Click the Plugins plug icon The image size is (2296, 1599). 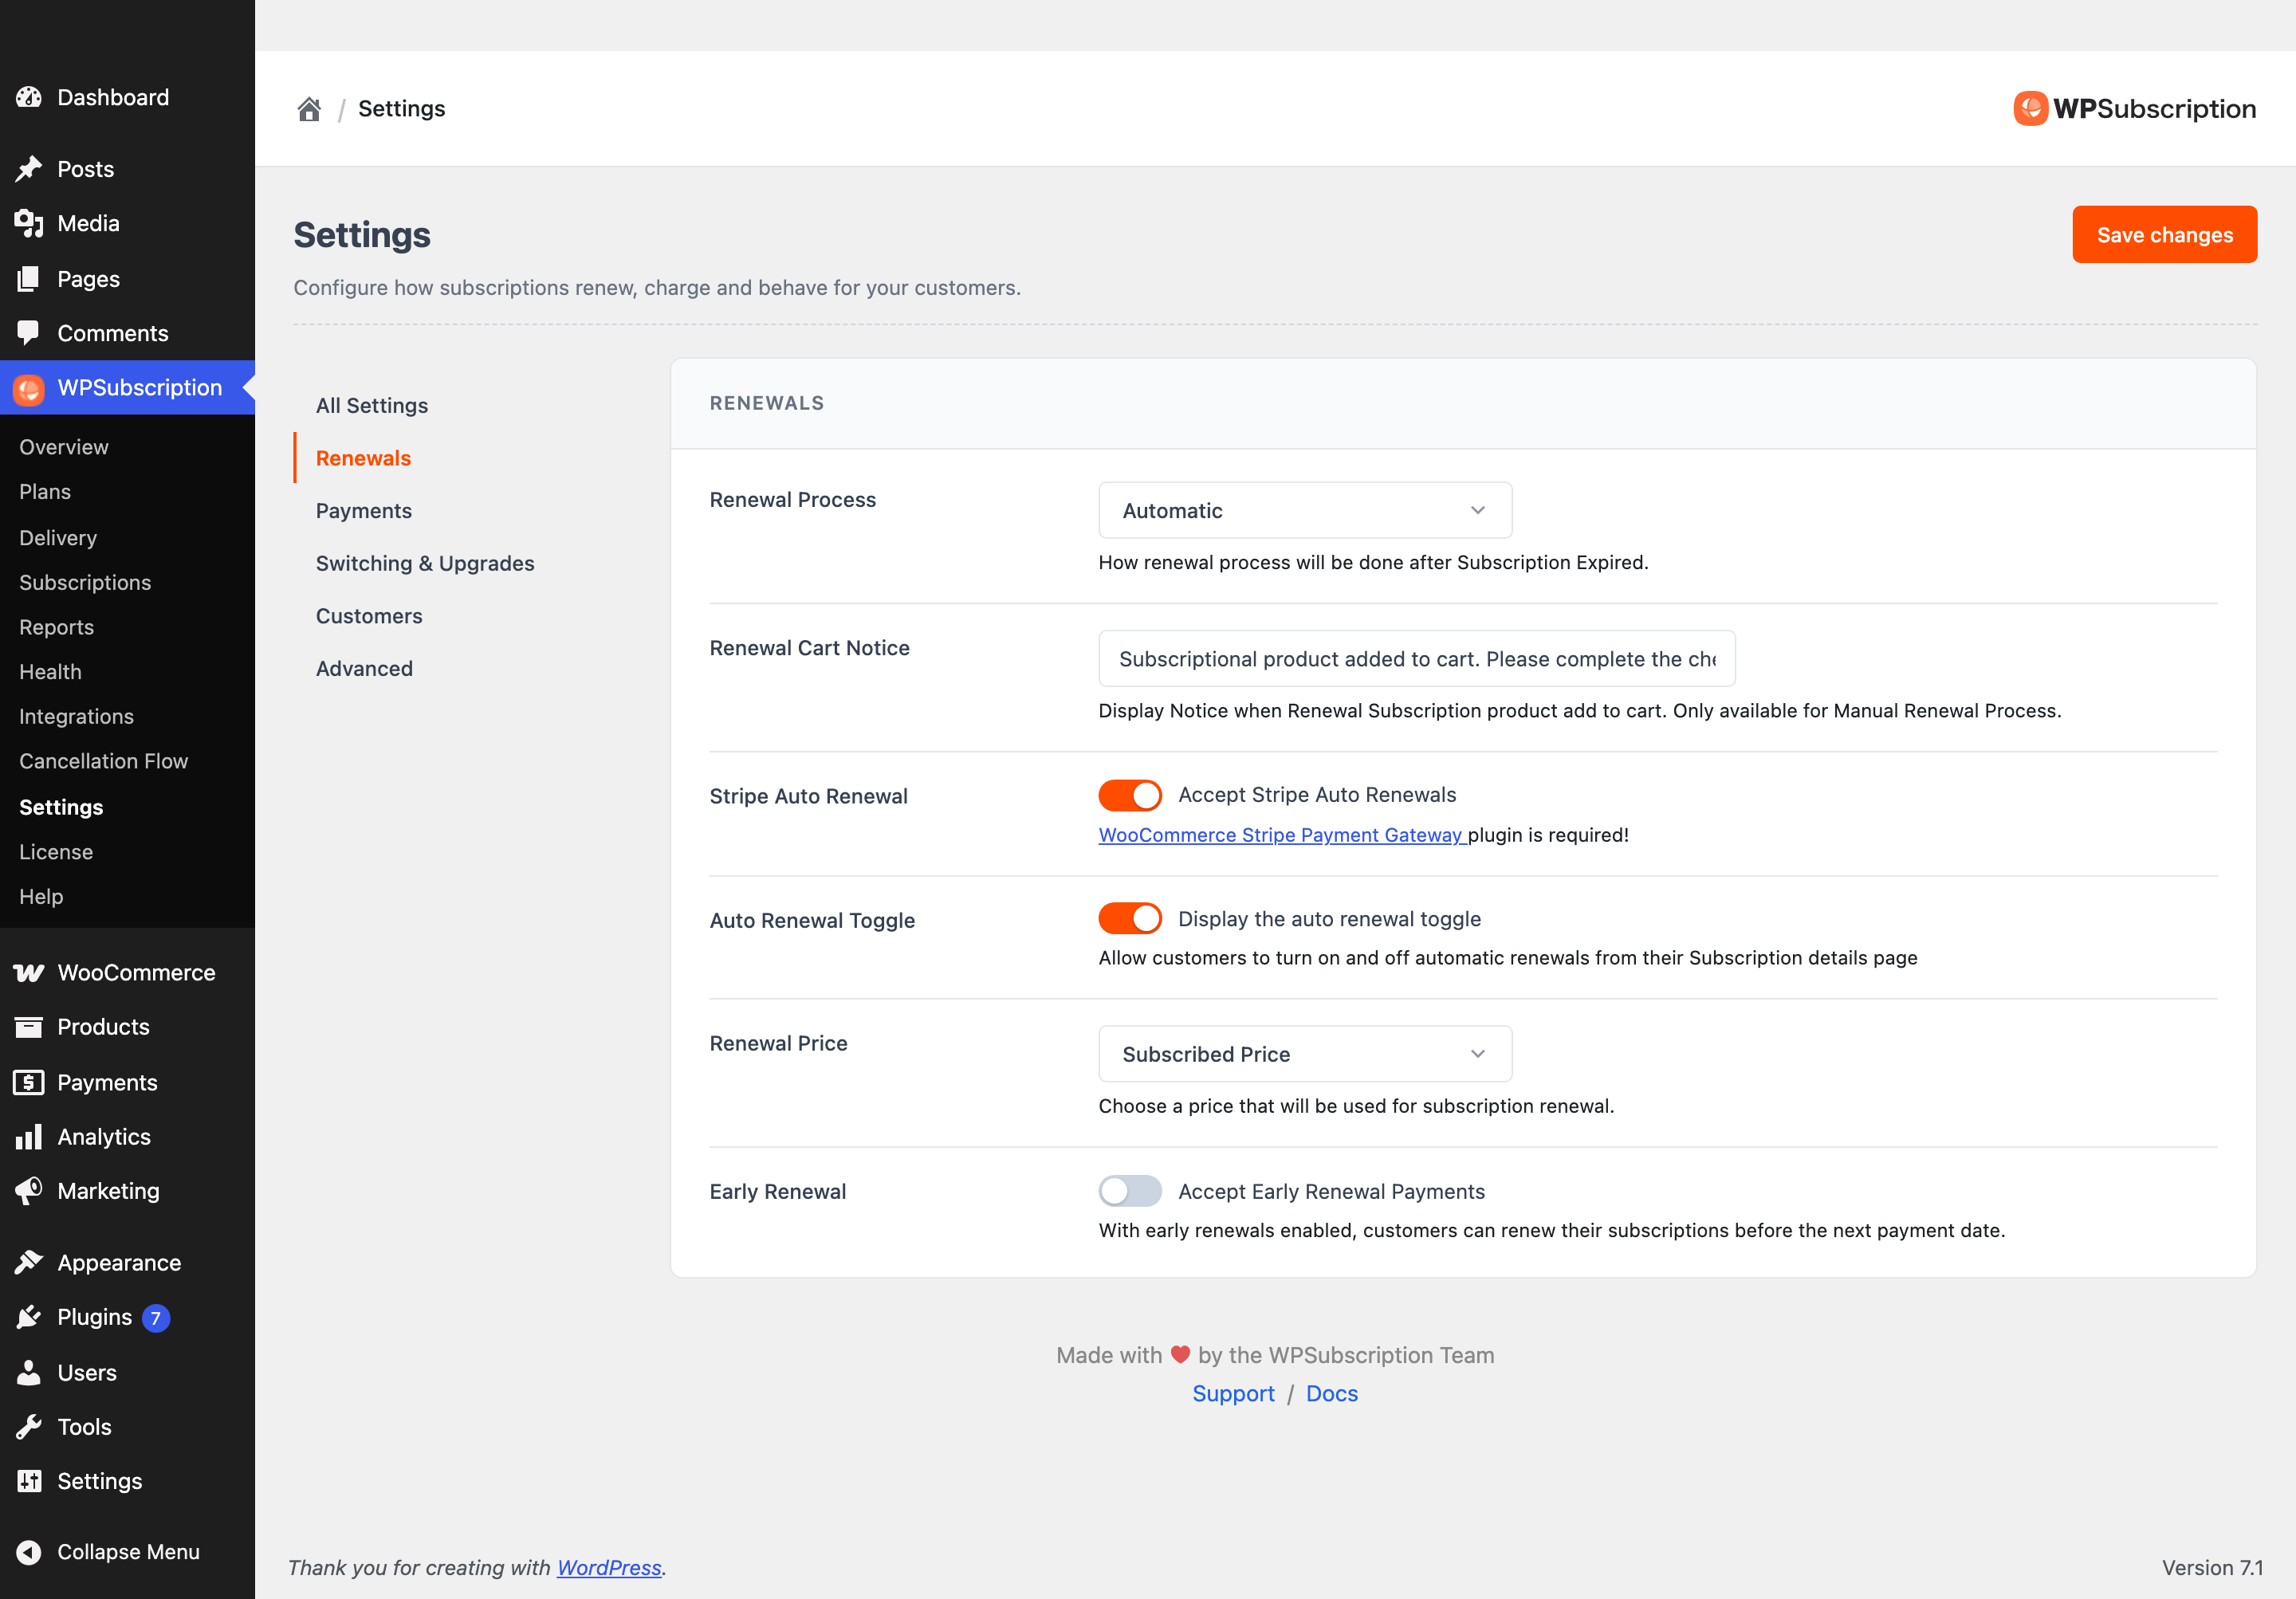coord(29,1317)
